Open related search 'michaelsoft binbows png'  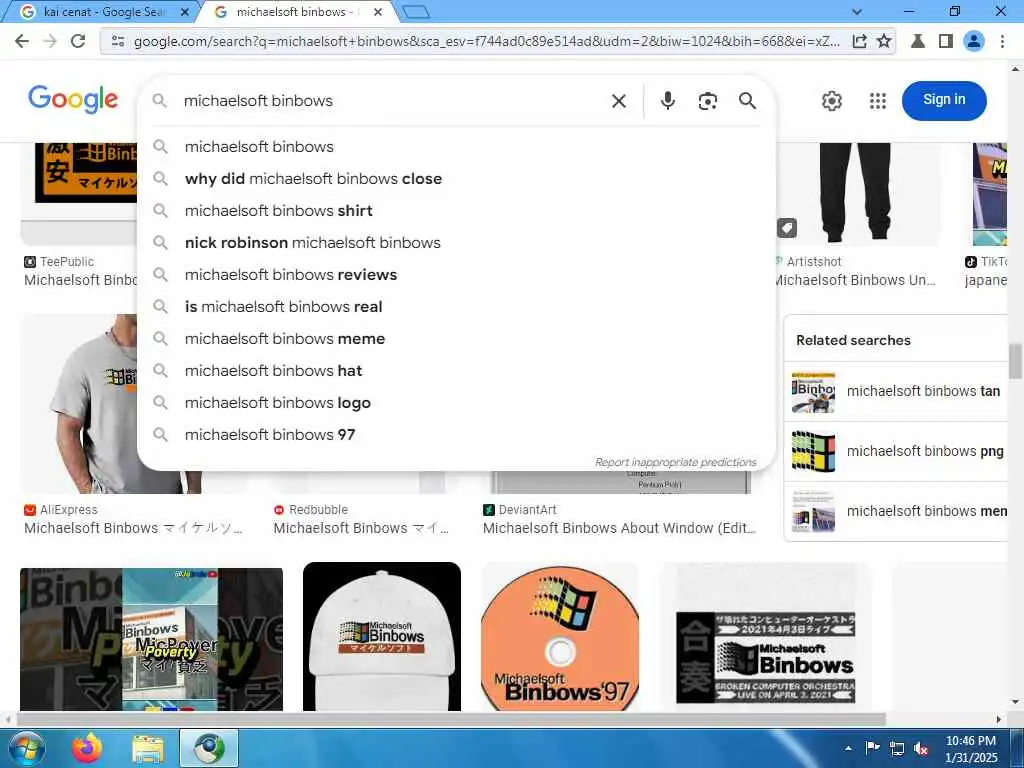pyautogui.click(x=898, y=451)
